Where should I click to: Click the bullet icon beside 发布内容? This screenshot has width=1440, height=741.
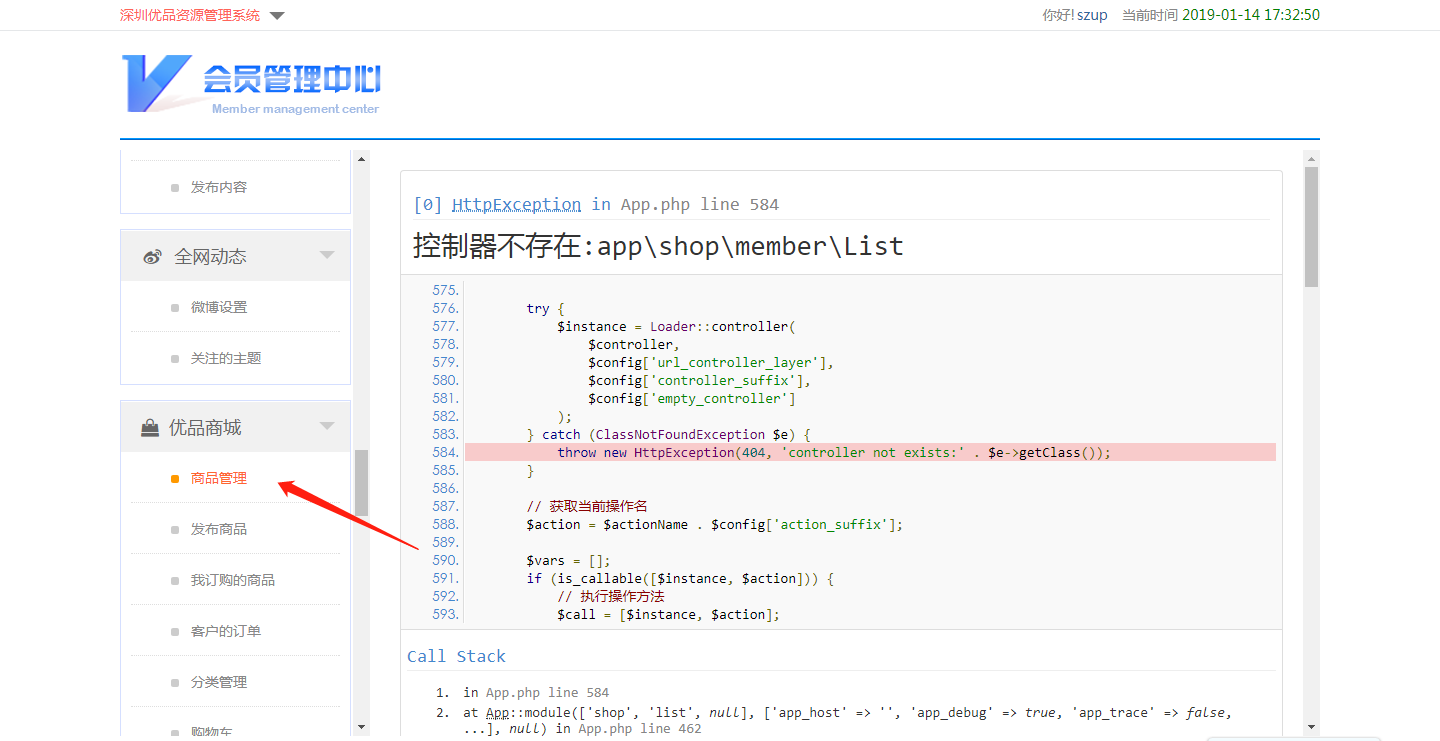pos(175,188)
